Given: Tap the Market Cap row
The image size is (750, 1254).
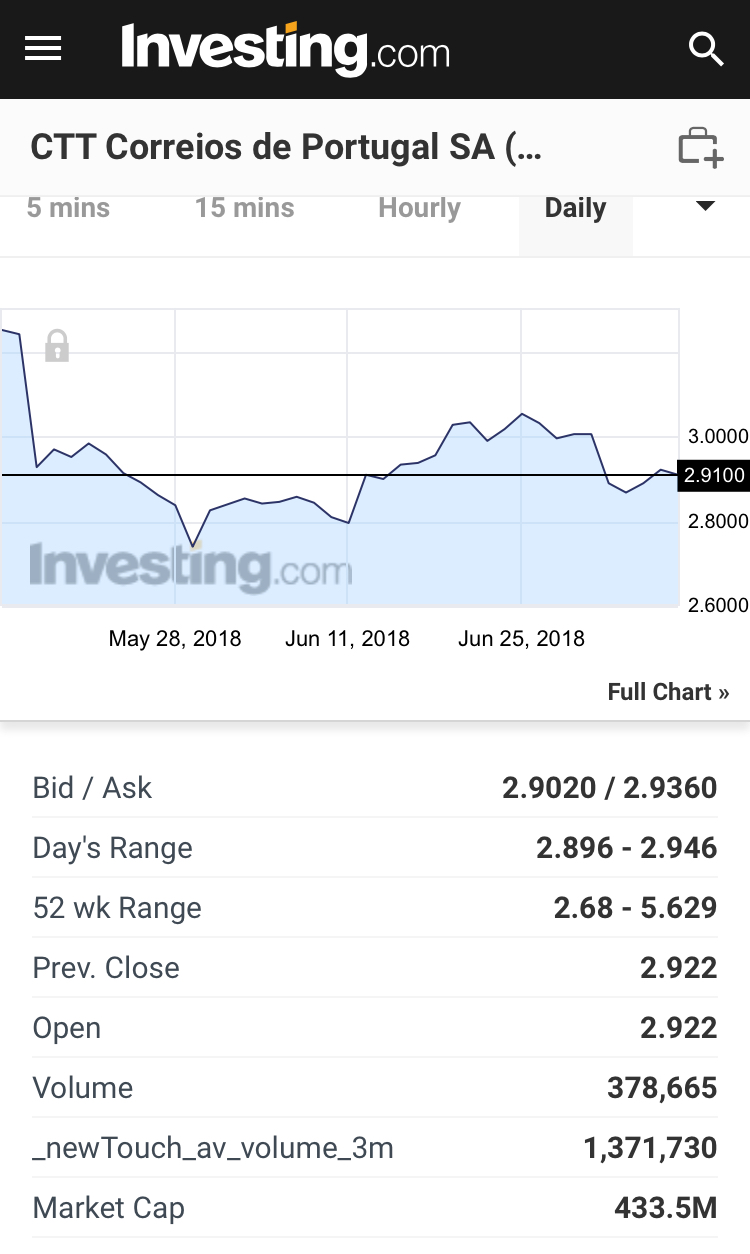Looking at the screenshot, I should pyautogui.click(x=375, y=1208).
